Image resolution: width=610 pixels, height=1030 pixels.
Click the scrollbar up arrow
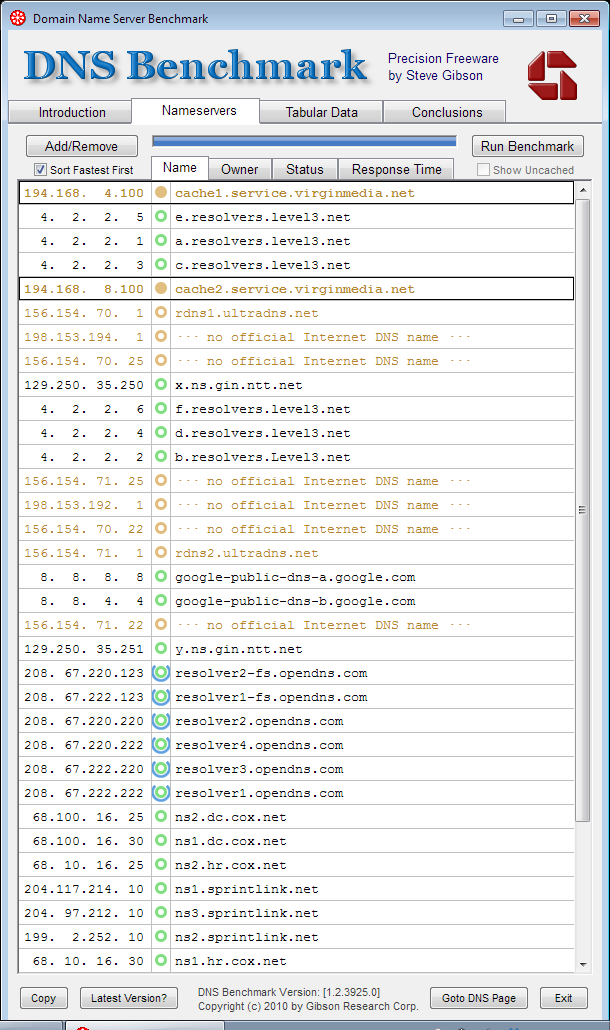[583, 190]
